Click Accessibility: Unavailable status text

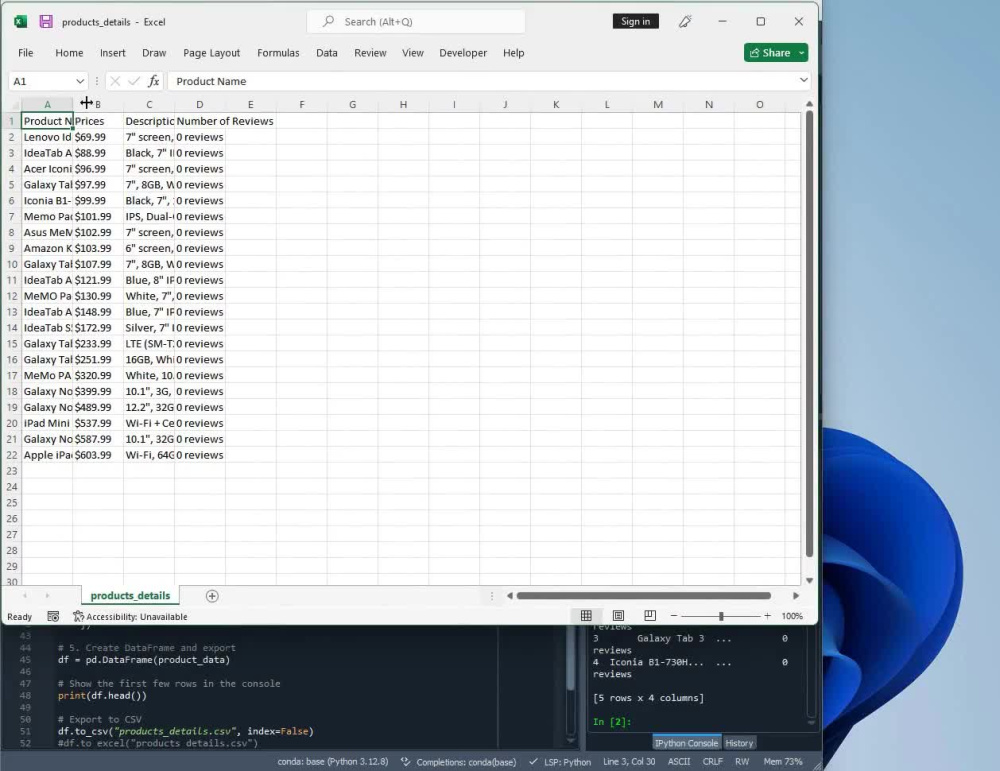pyautogui.click(x=136, y=617)
